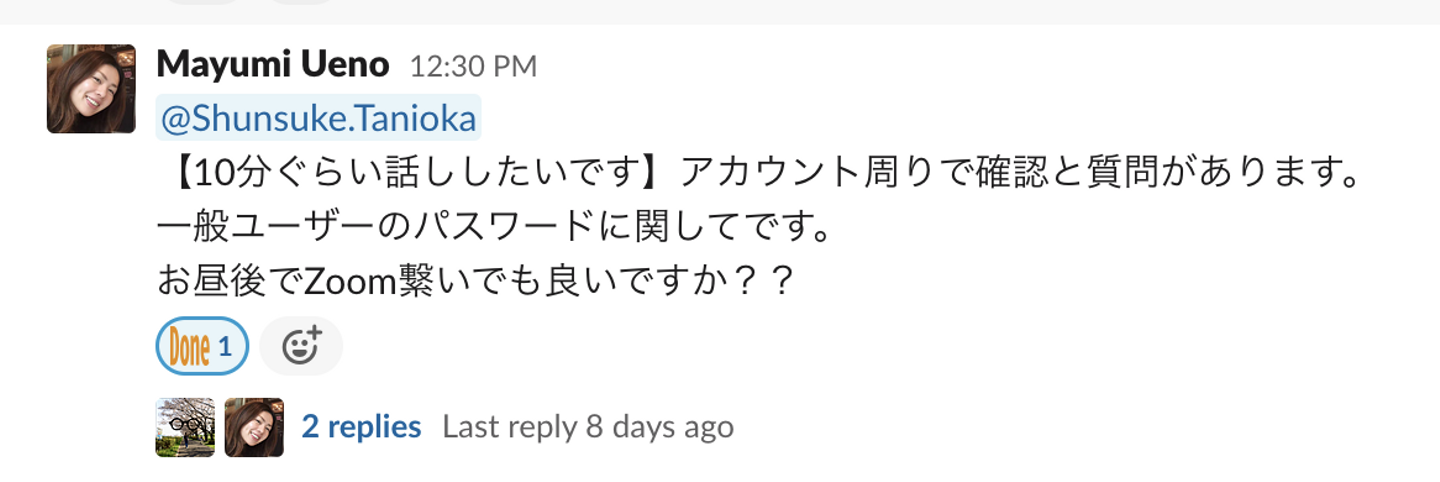Click the 【10分ぐらい話ししたいです】 bracketed text

coord(418,174)
